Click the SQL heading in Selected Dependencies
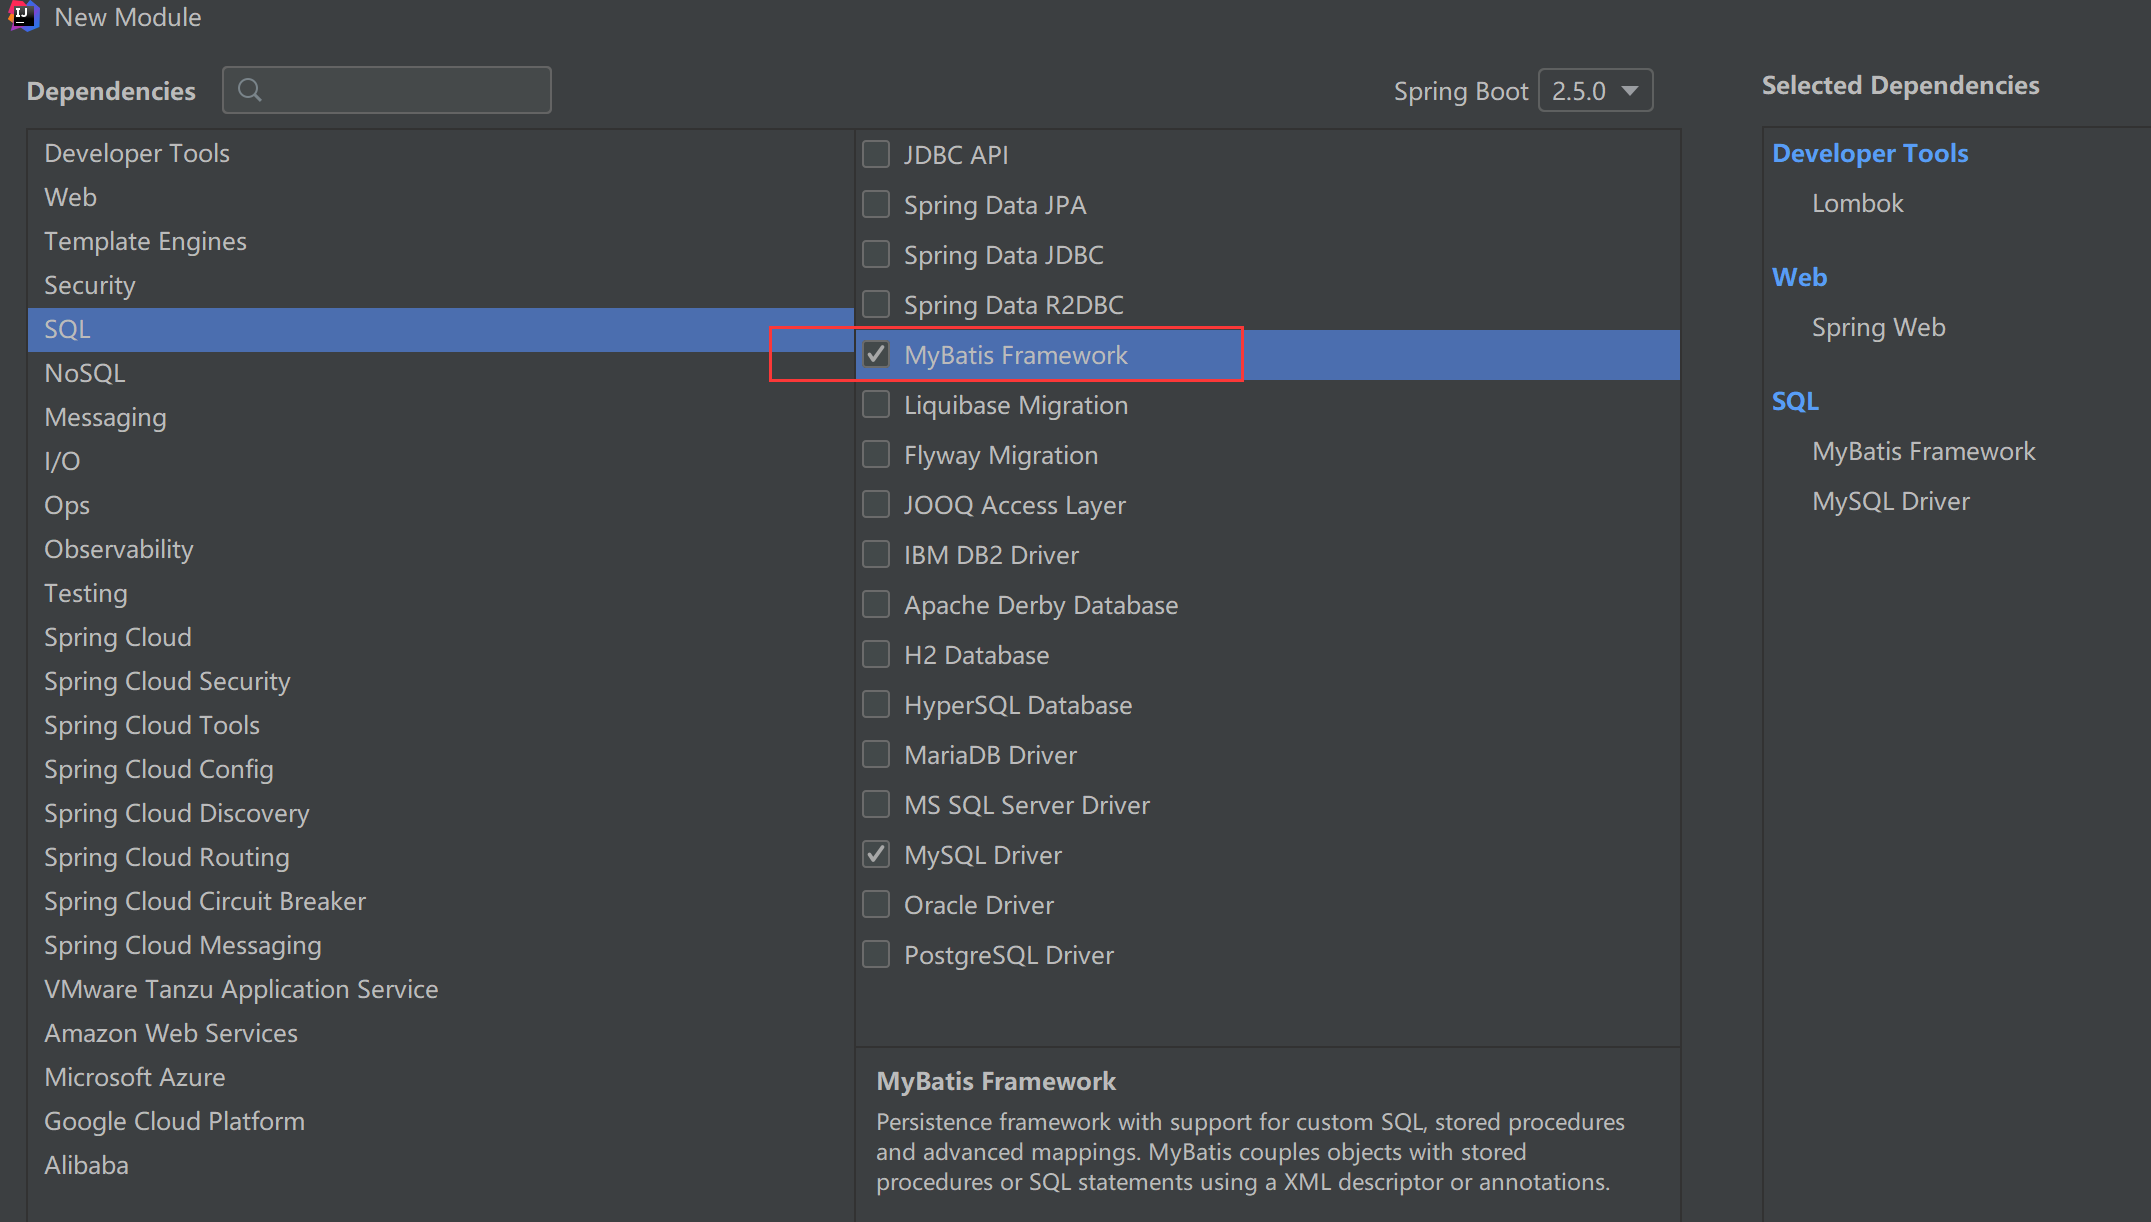 click(1795, 401)
